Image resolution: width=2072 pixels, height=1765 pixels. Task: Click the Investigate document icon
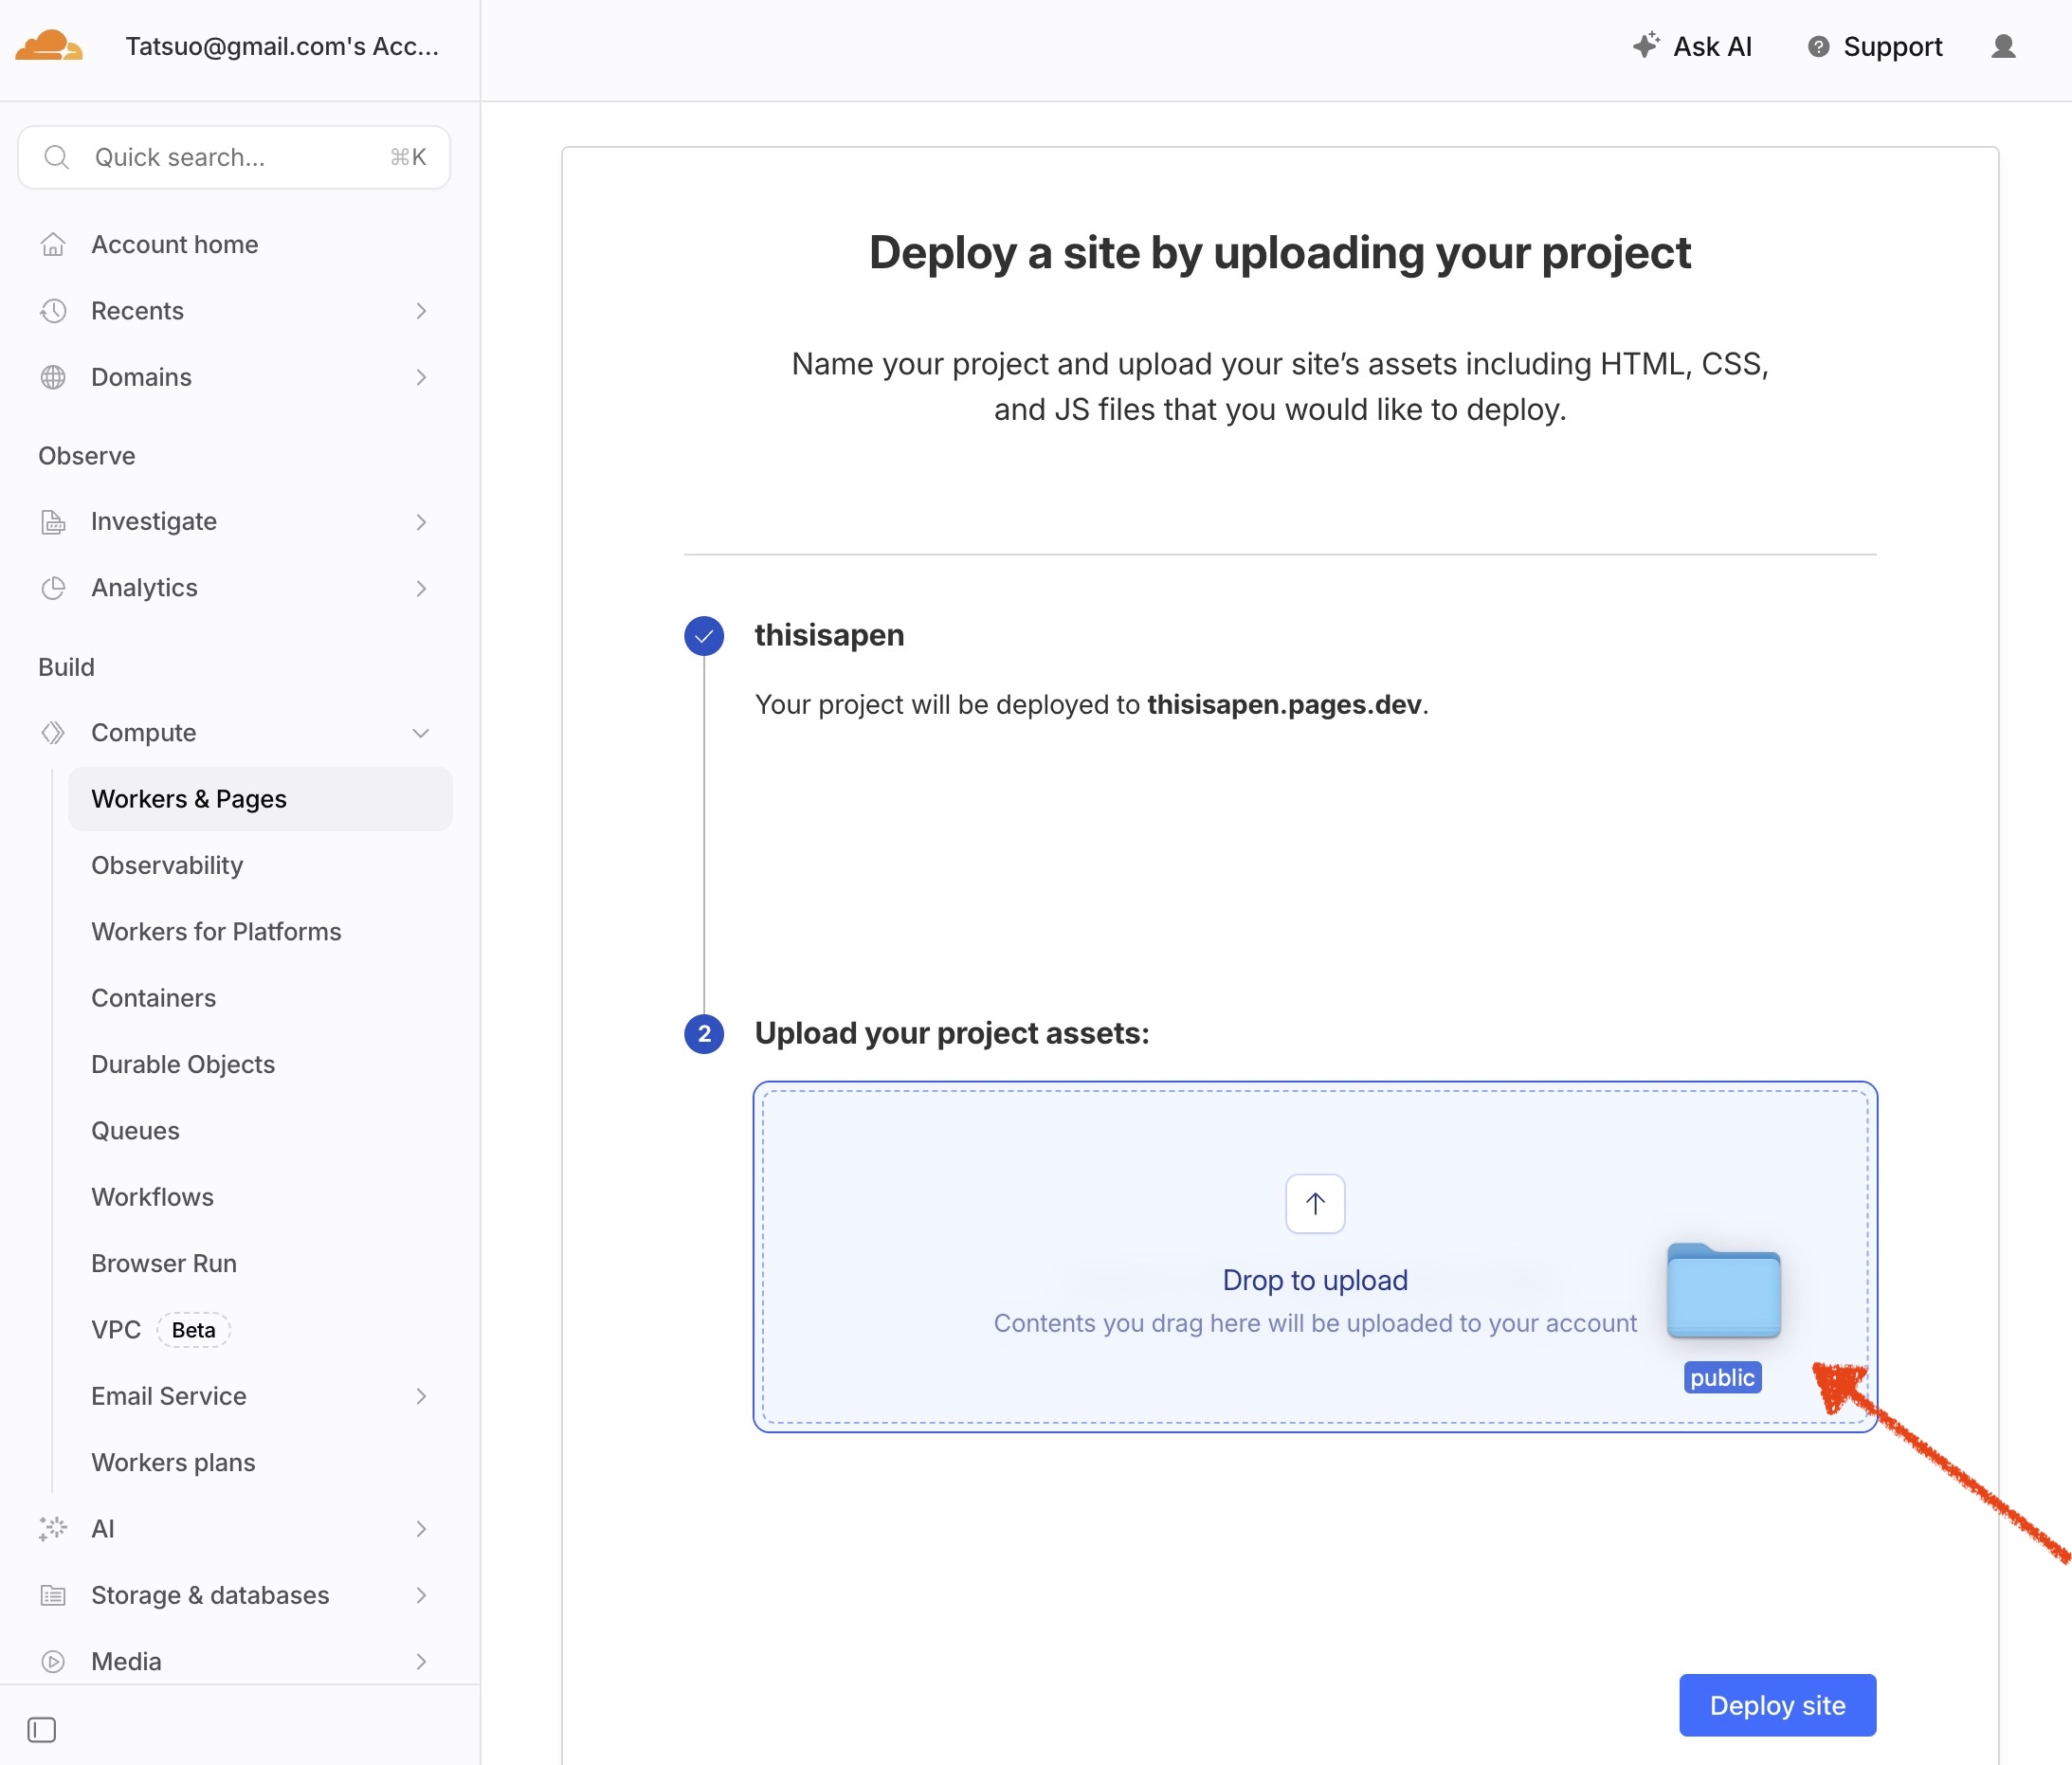[53, 522]
